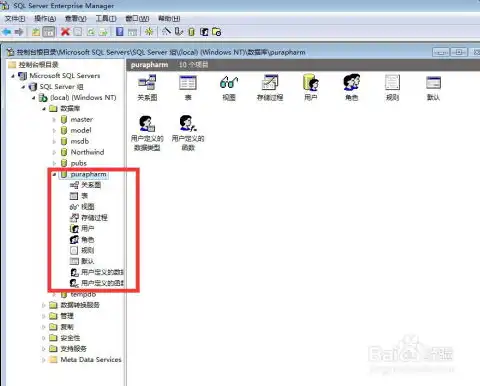Viewport: 480px width, 386px height.
Task: Open 用户定义的数据类型 icon in right pane
Action: click(147, 133)
